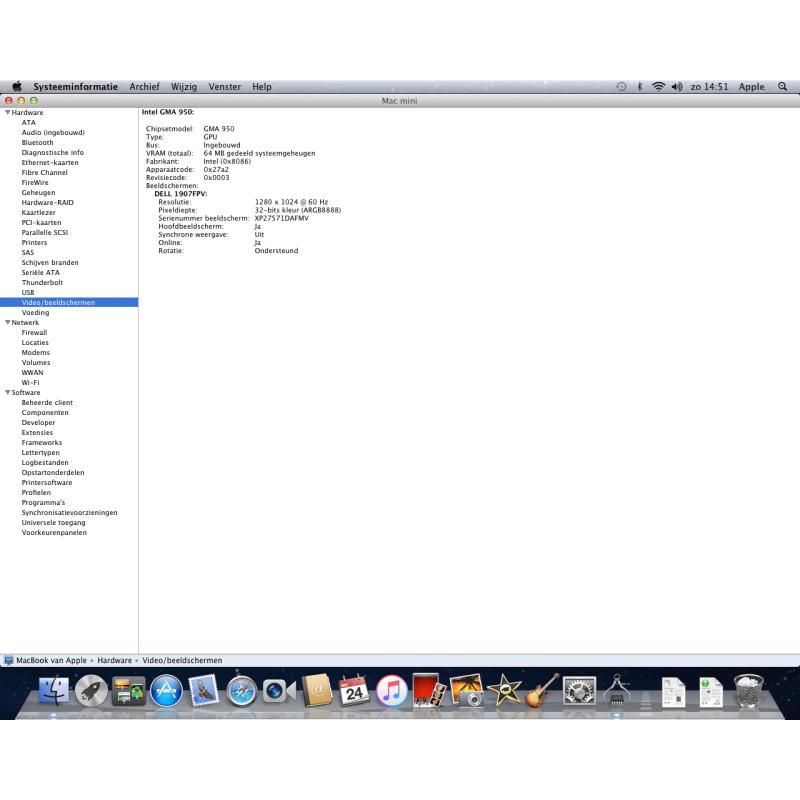Open the Apple logo menu
Image resolution: width=800 pixels, height=800 pixels.
point(17,86)
